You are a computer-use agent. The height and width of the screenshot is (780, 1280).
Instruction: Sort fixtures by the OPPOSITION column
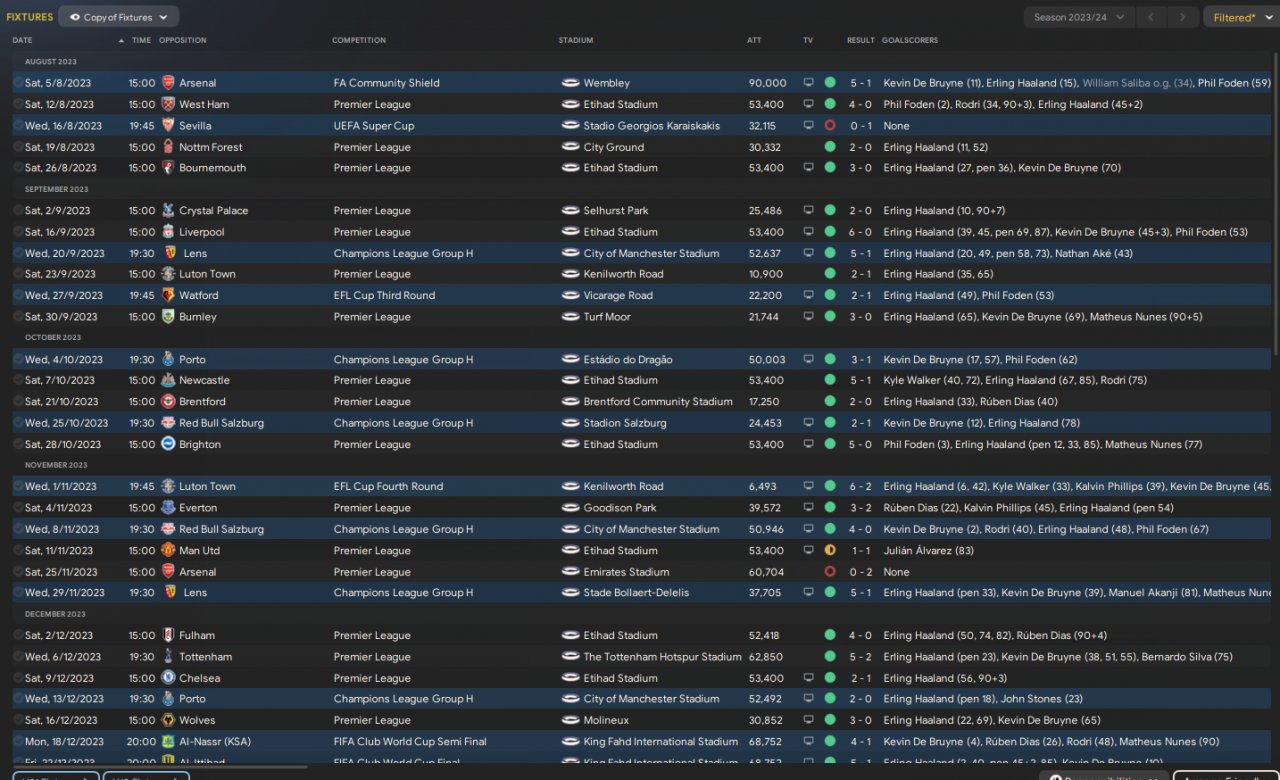pyautogui.click(x=183, y=40)
